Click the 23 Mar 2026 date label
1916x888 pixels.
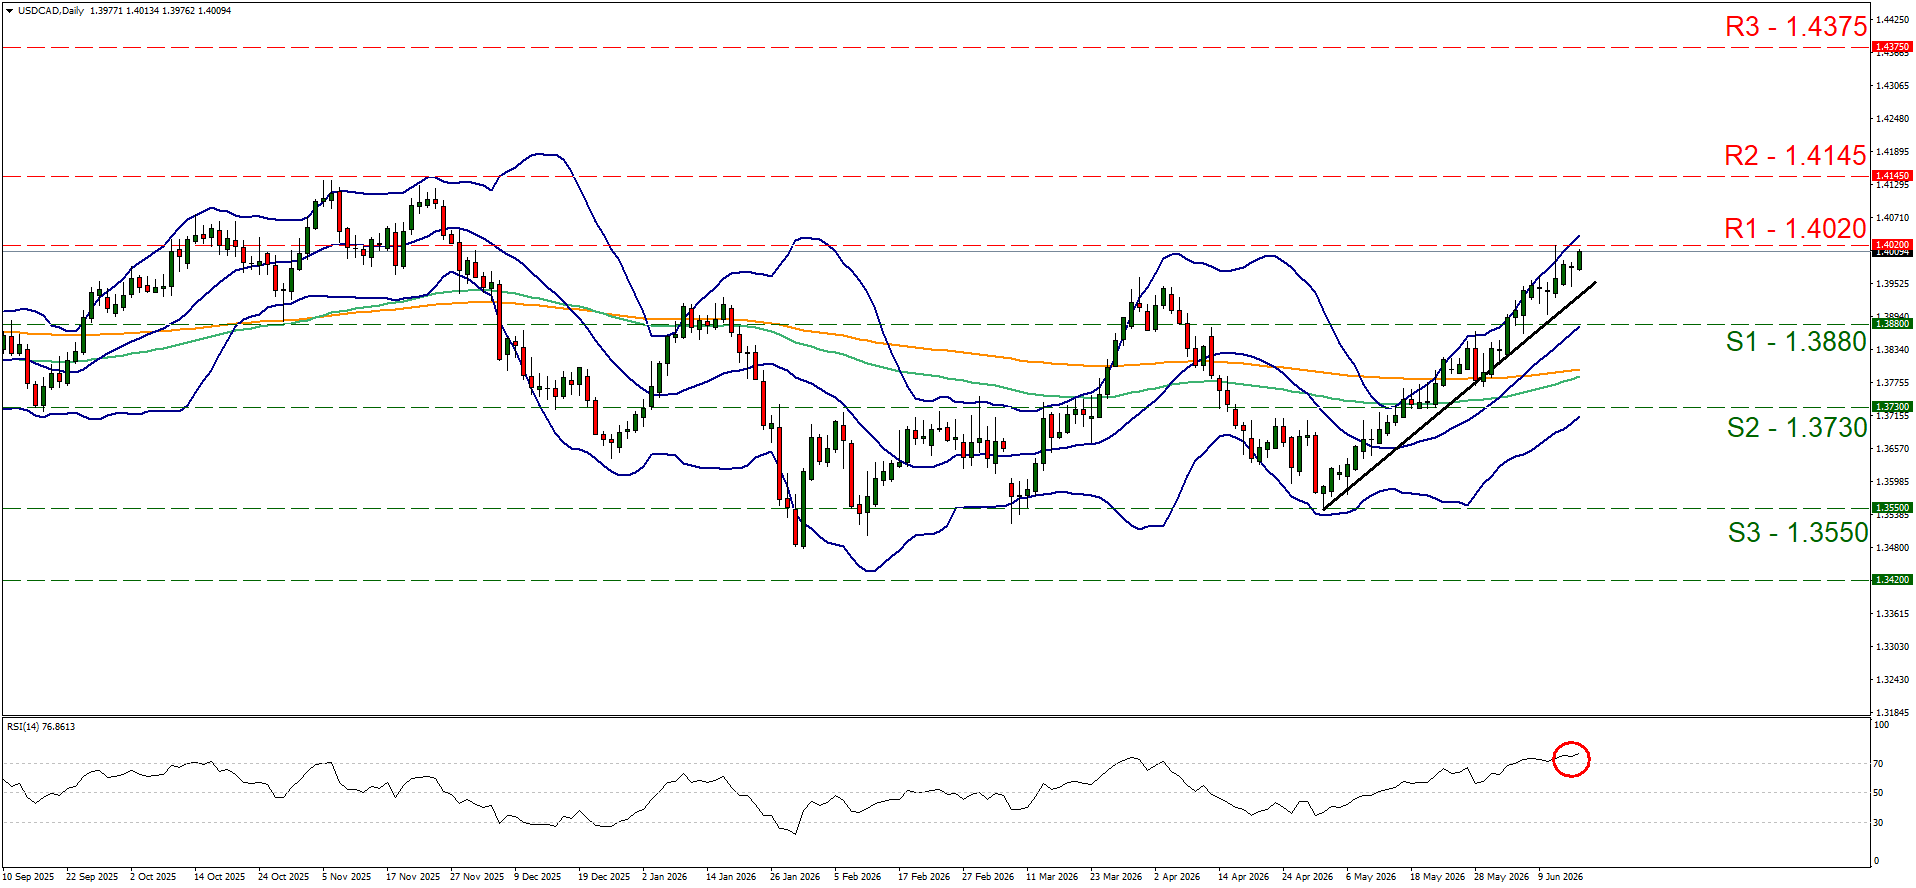[x=1116, y=877]
